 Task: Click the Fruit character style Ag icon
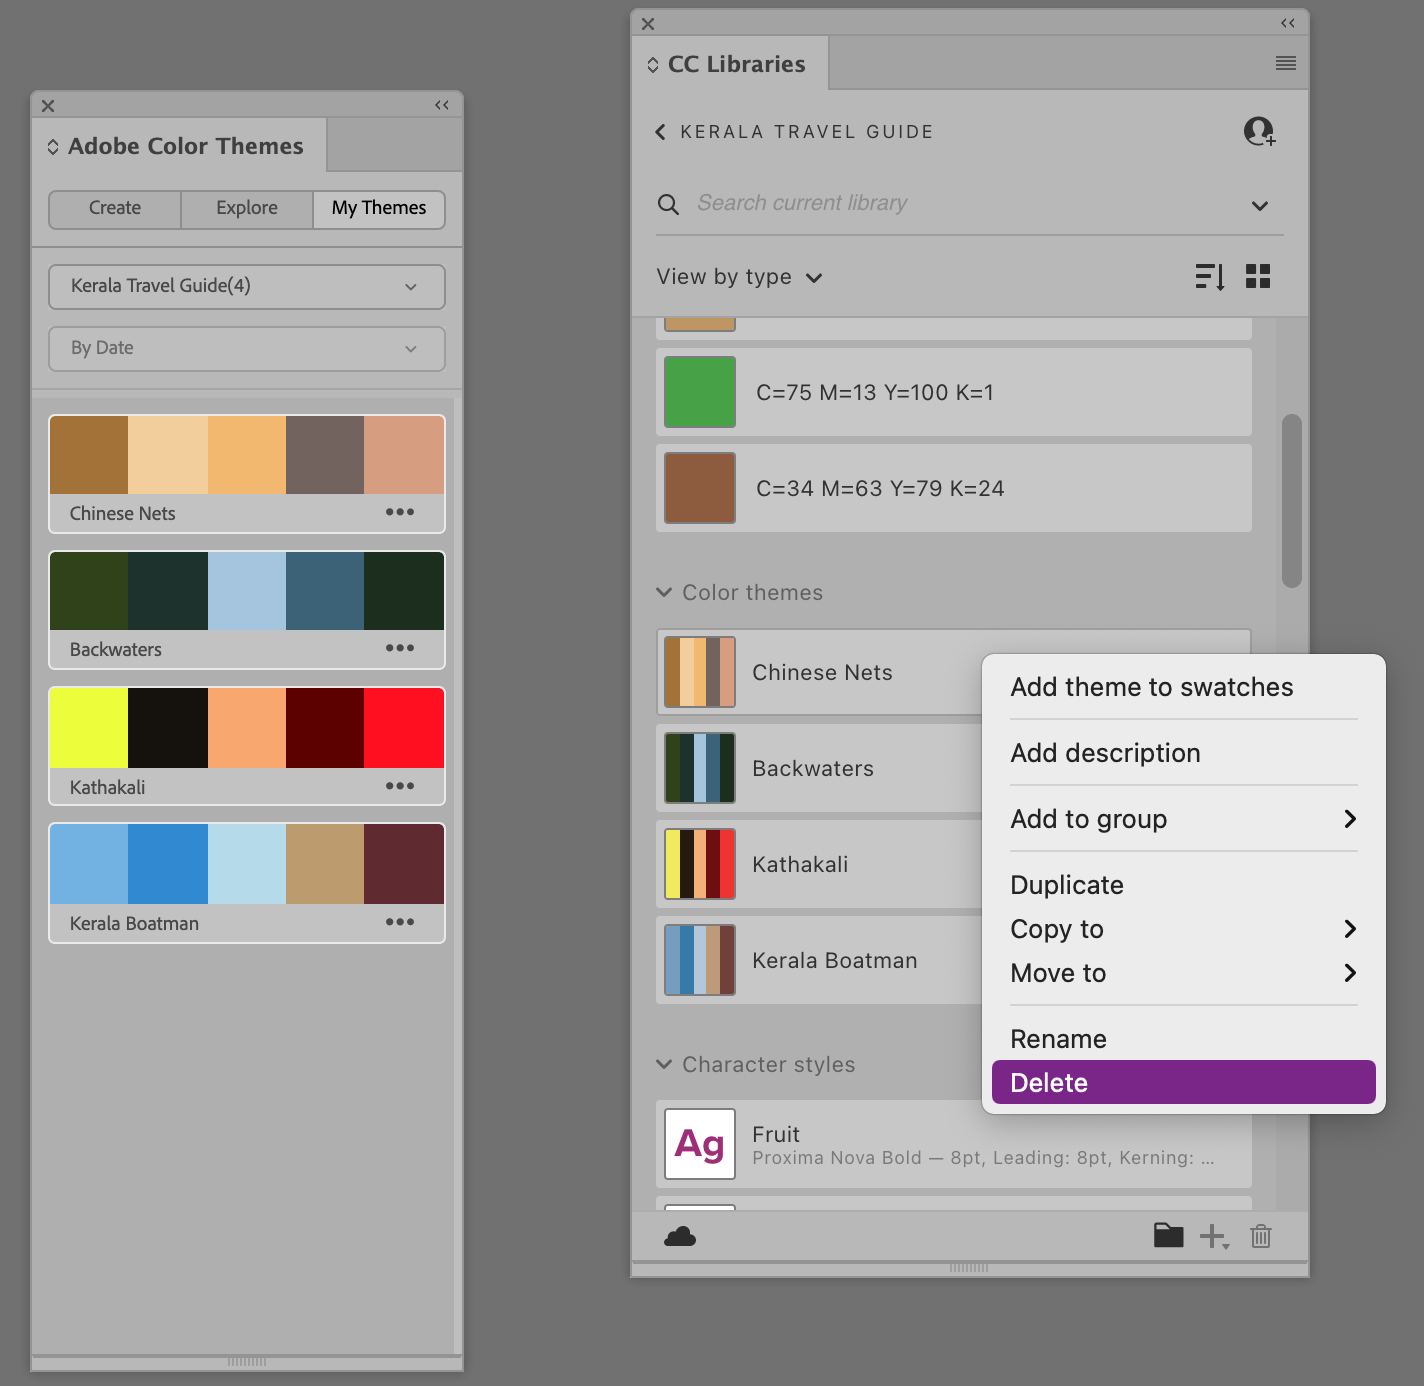click(700, 1144)
